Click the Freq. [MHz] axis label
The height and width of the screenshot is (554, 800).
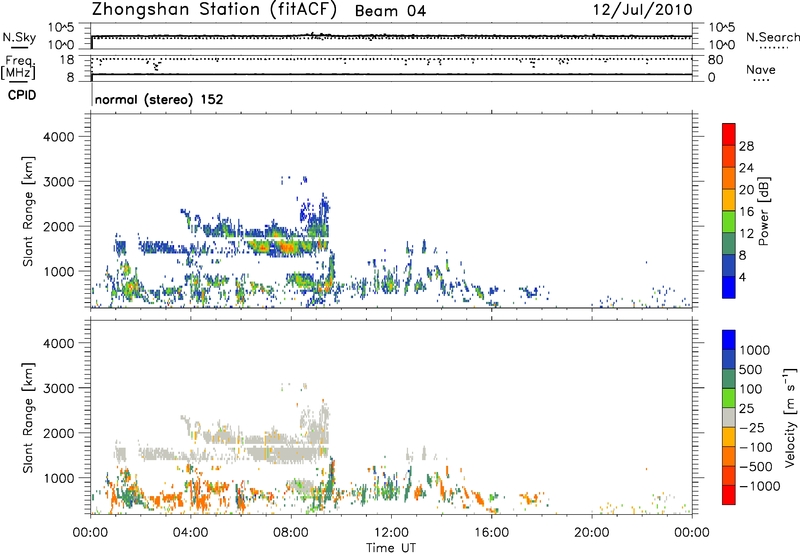tap(19, 67)
